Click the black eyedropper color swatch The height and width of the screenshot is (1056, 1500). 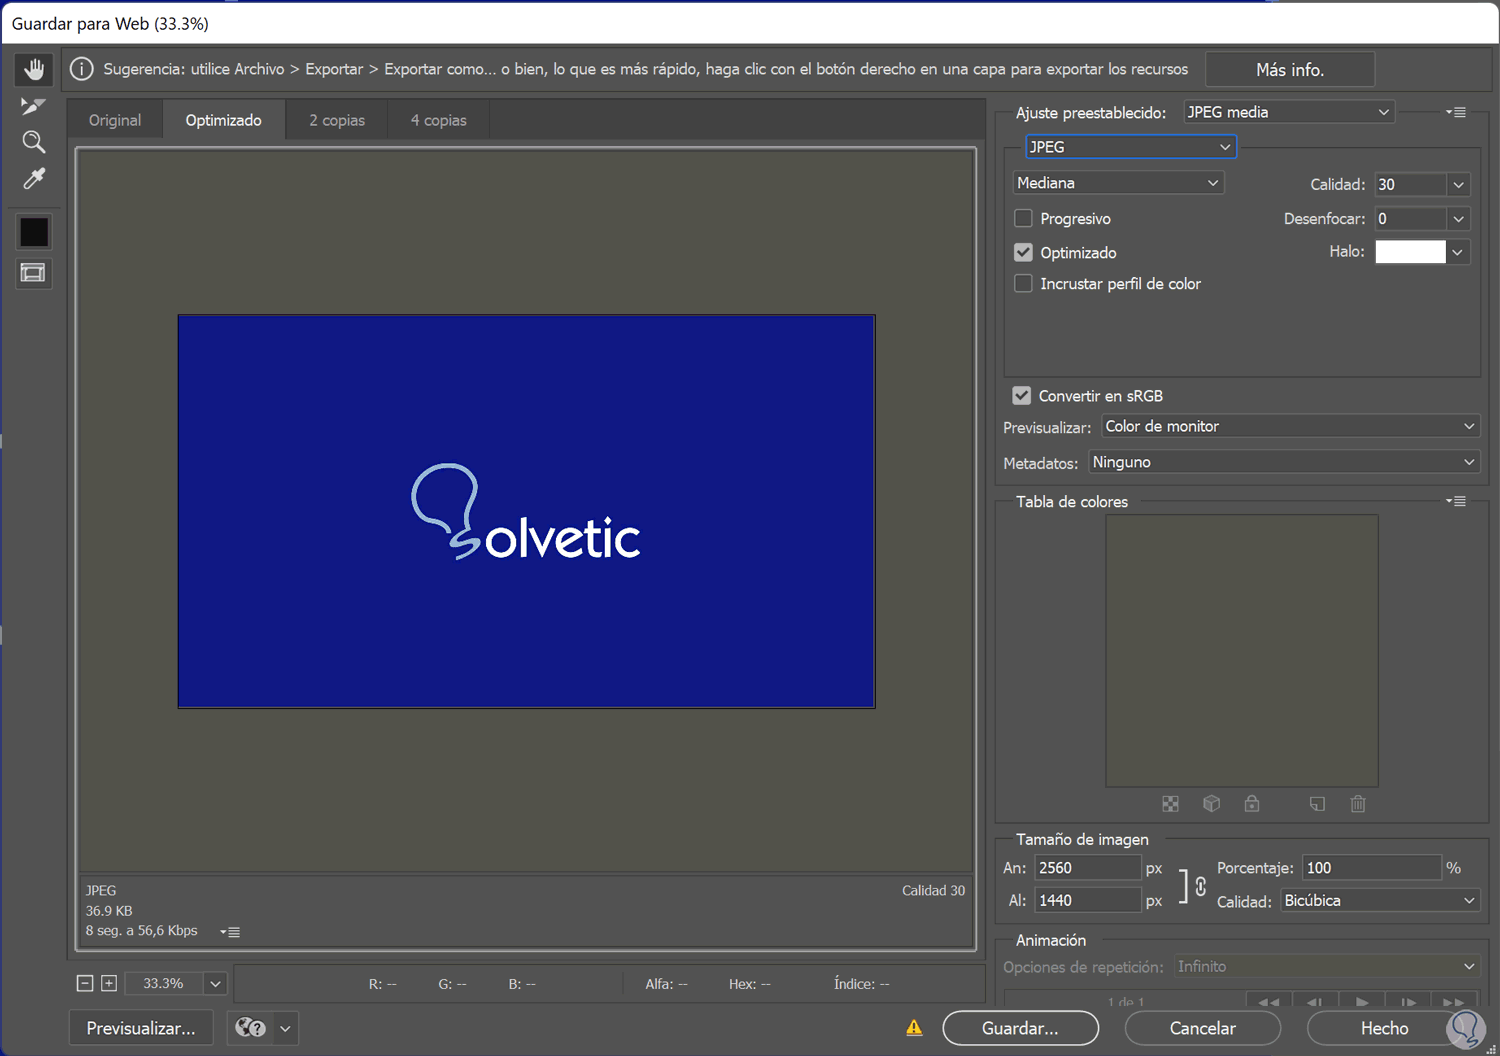click(x=34, y=232)
